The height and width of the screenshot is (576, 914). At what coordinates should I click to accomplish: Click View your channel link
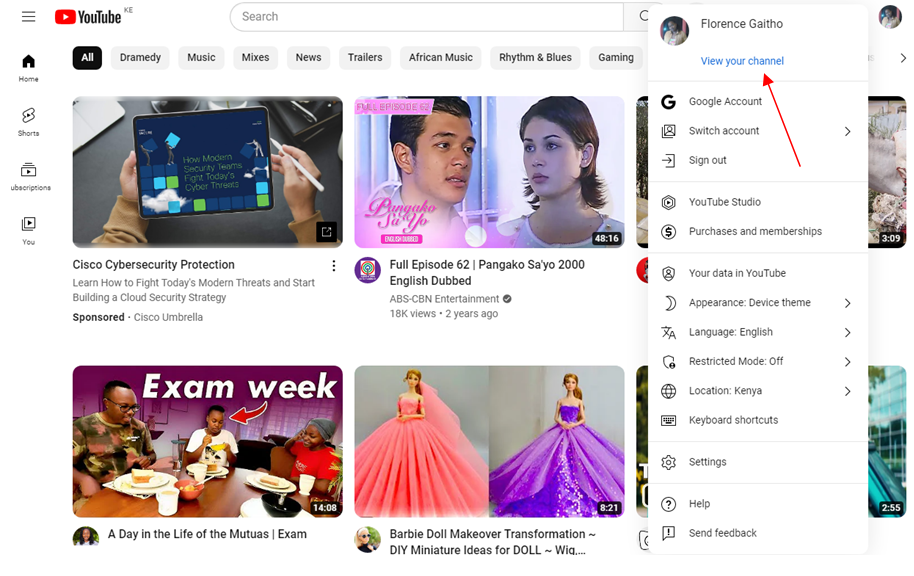[x=742, y=61]
